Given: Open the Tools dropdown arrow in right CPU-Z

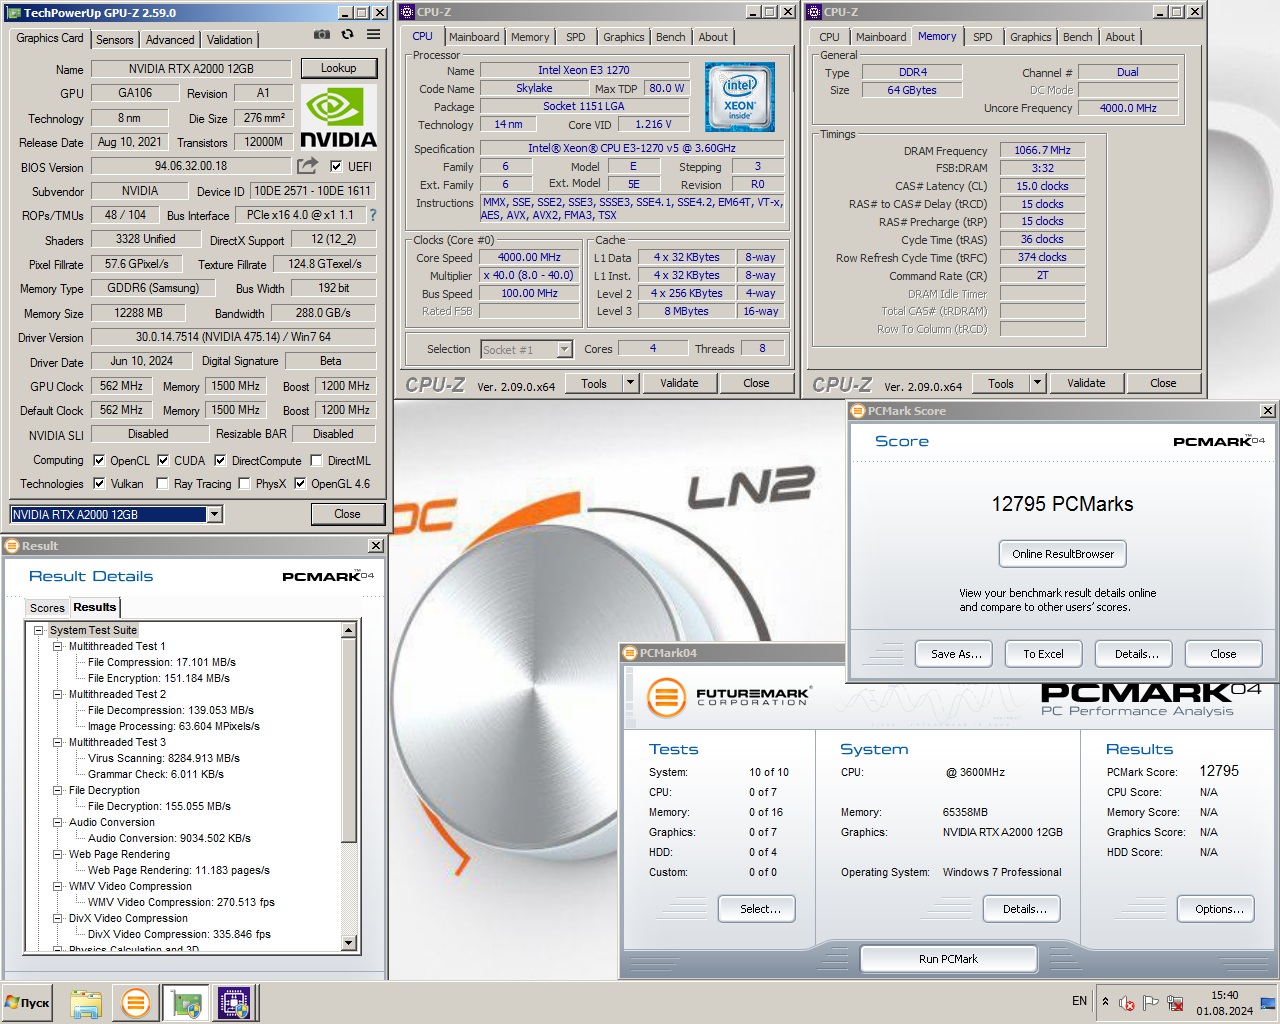Looking at the screenshot, I should coord(1037,383).
